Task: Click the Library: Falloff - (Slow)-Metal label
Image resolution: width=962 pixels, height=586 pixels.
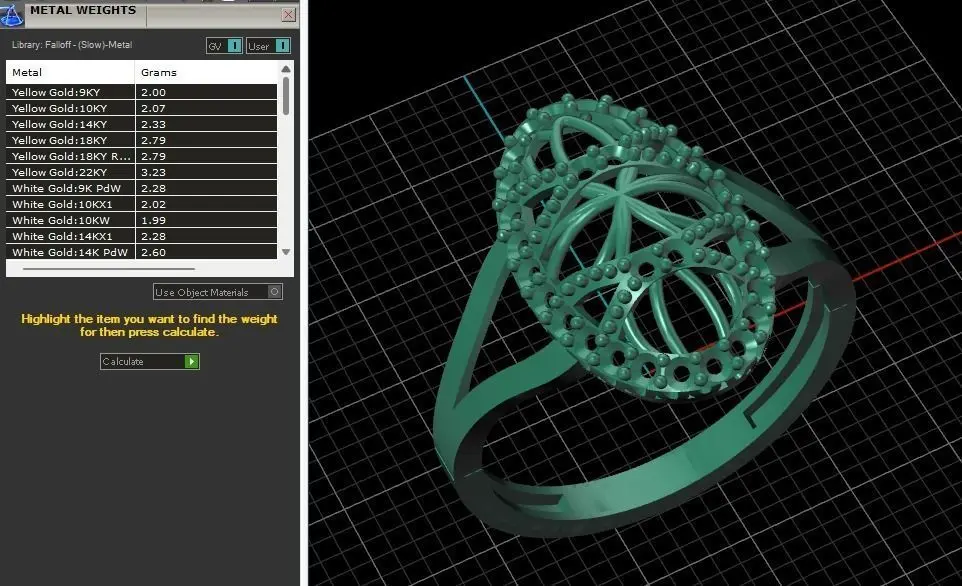Action: tap(72, 45)
